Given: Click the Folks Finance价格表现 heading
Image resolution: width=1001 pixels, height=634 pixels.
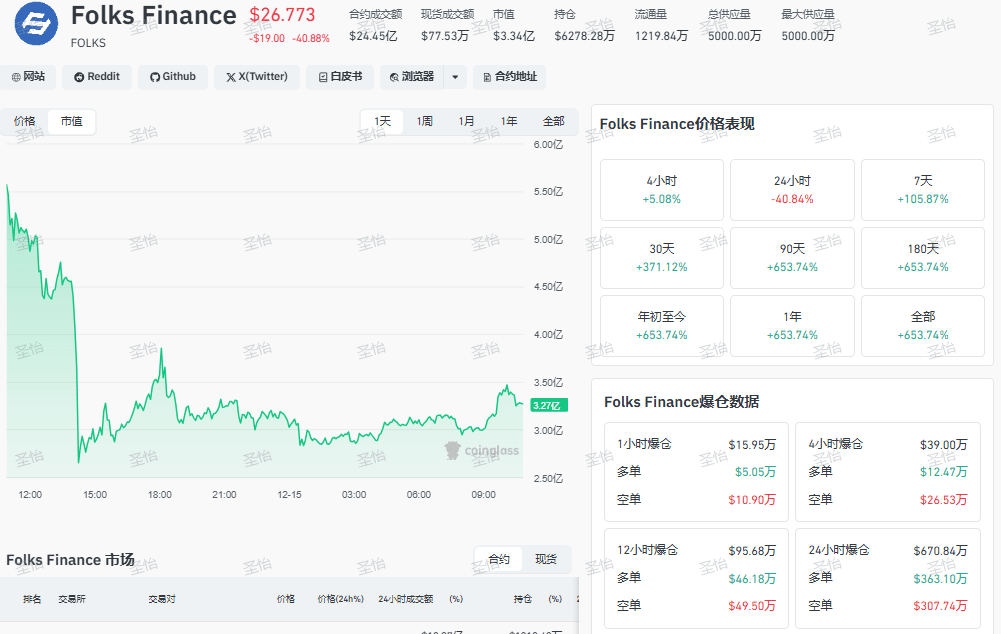Looking at the screenshot, I should tap(677, 124).
